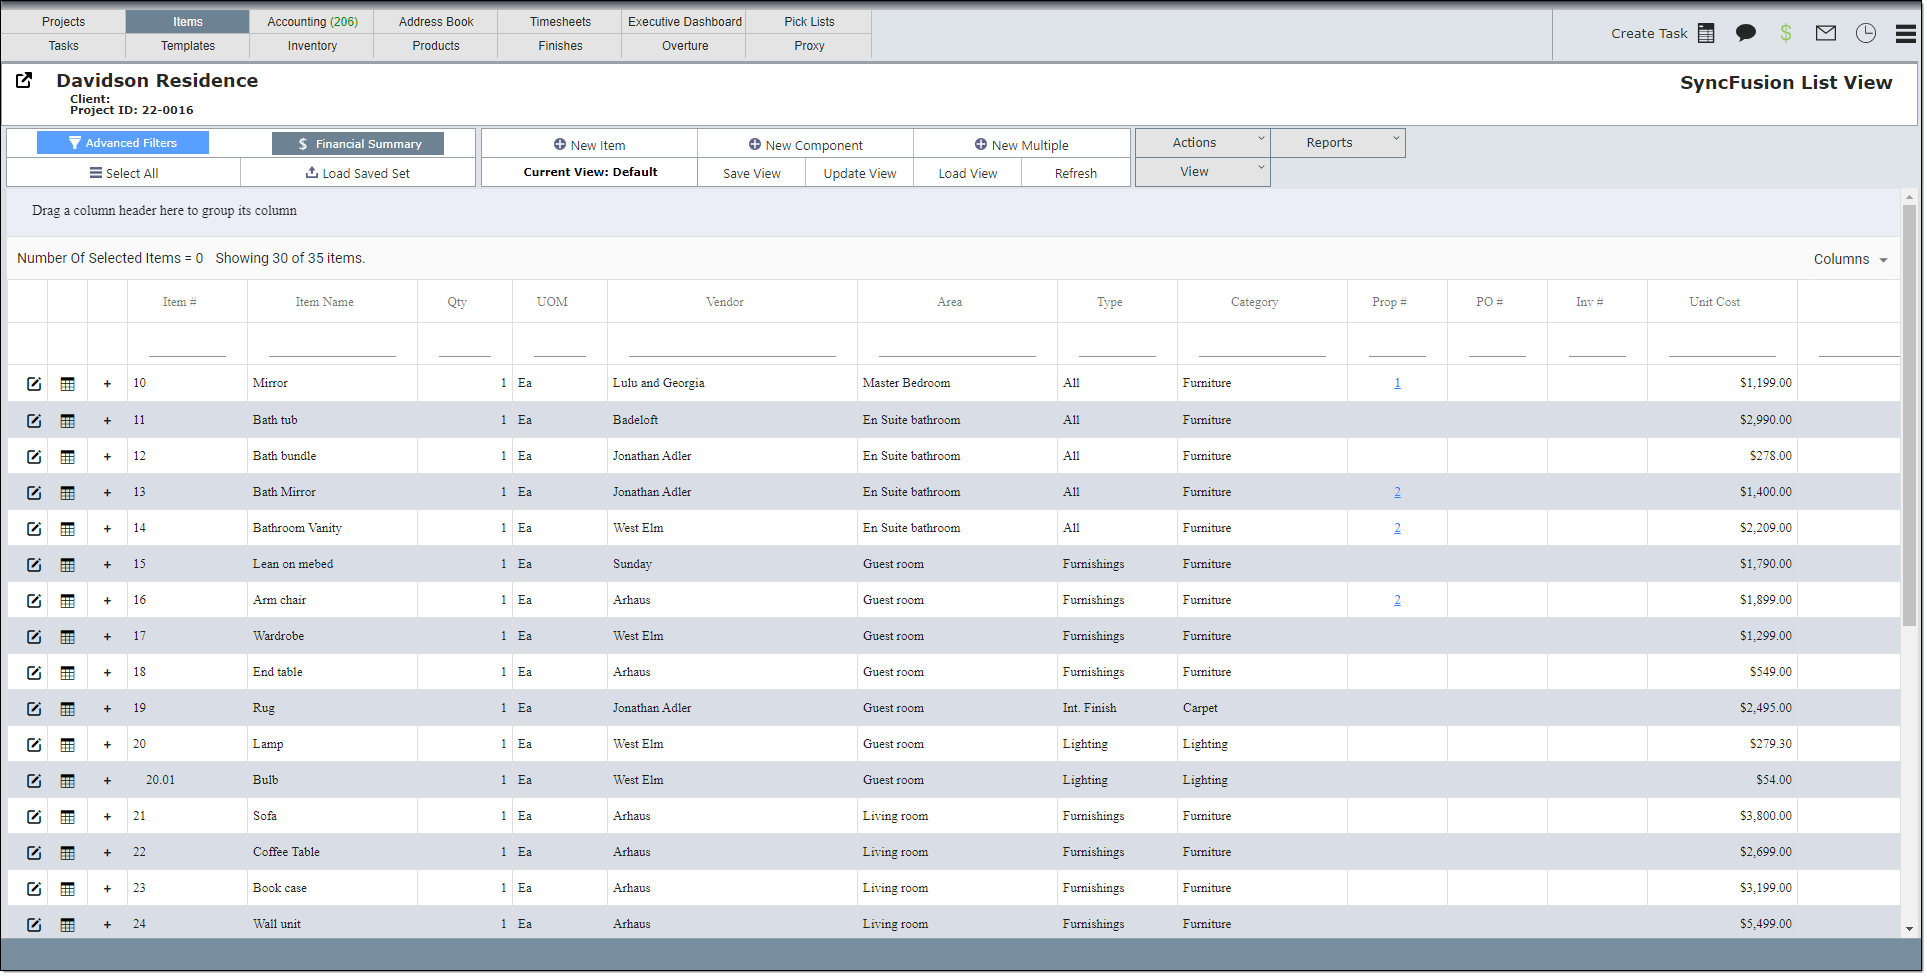Open the chat bubble messages icon
Screen dimensions: 1927x976
[1746, 33]
